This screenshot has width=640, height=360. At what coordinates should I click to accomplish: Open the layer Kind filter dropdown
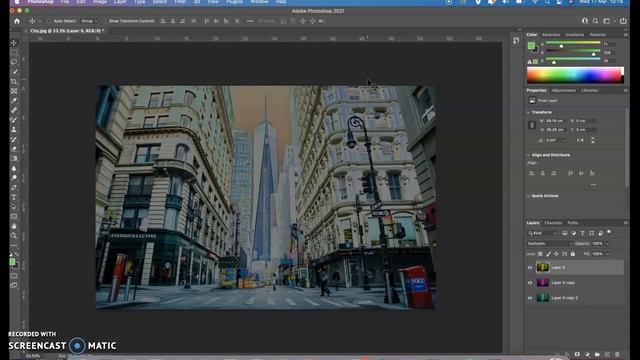tap(542, 233)
